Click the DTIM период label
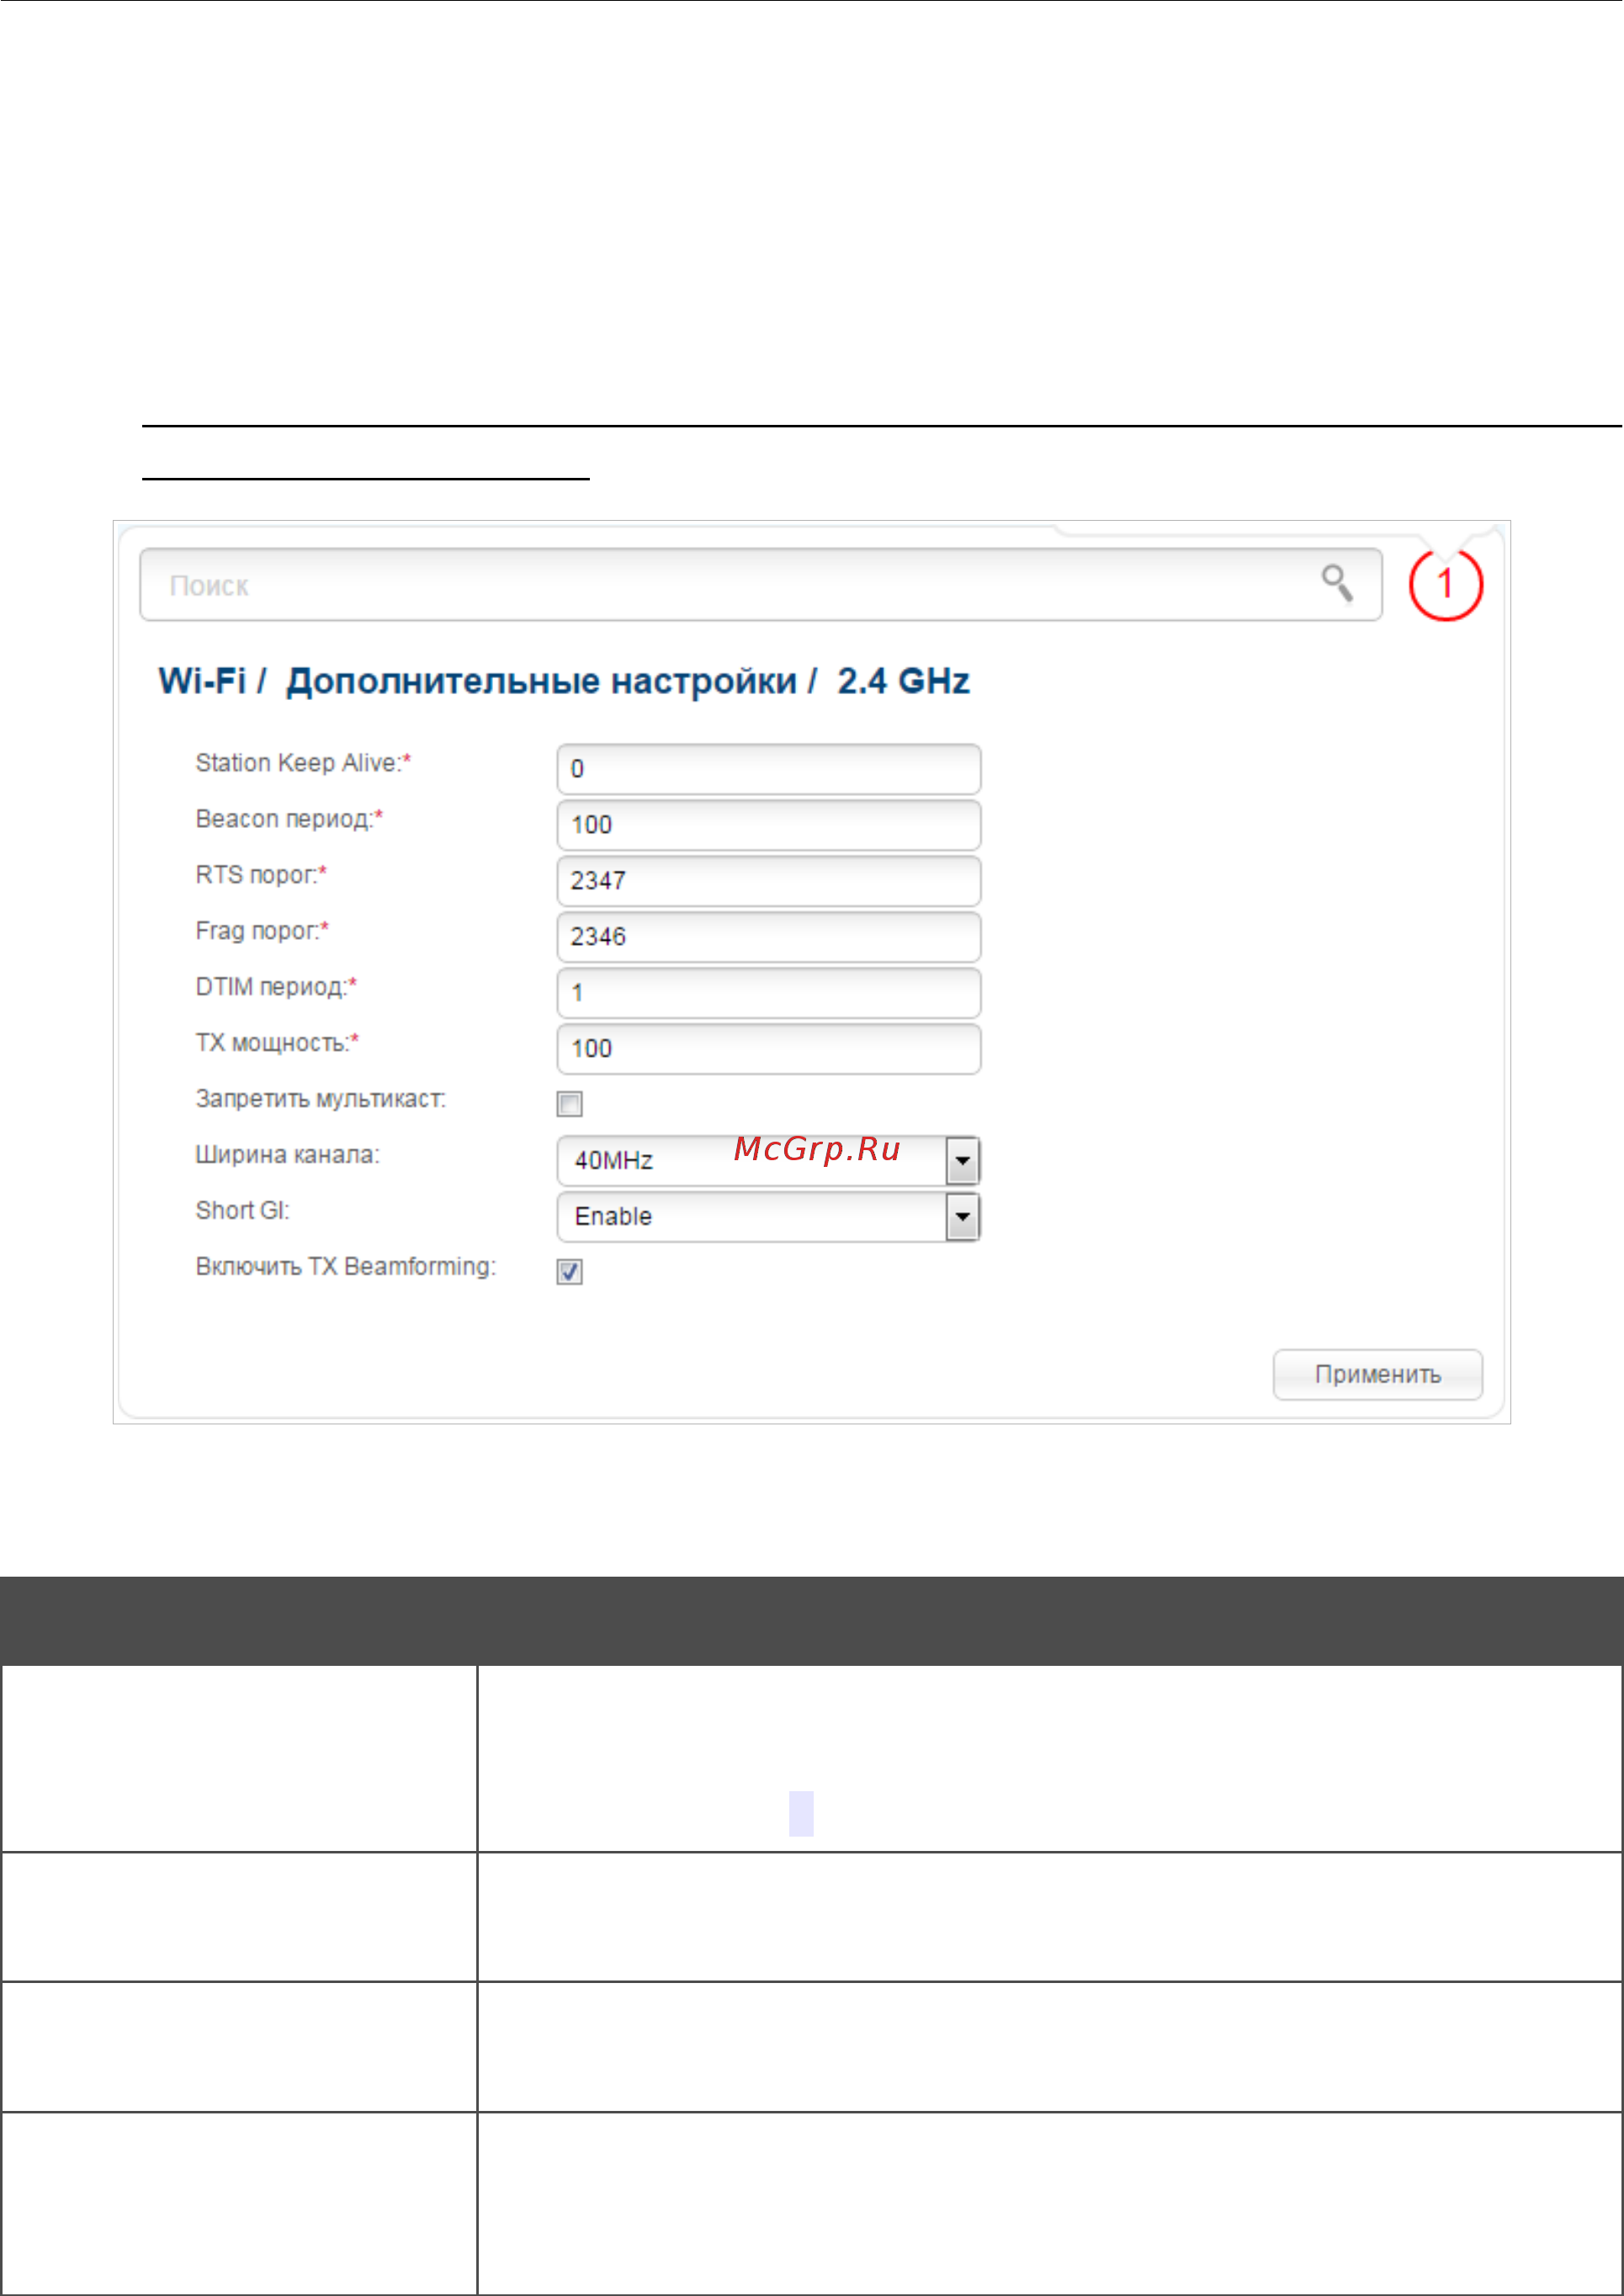 pos(276,987)
